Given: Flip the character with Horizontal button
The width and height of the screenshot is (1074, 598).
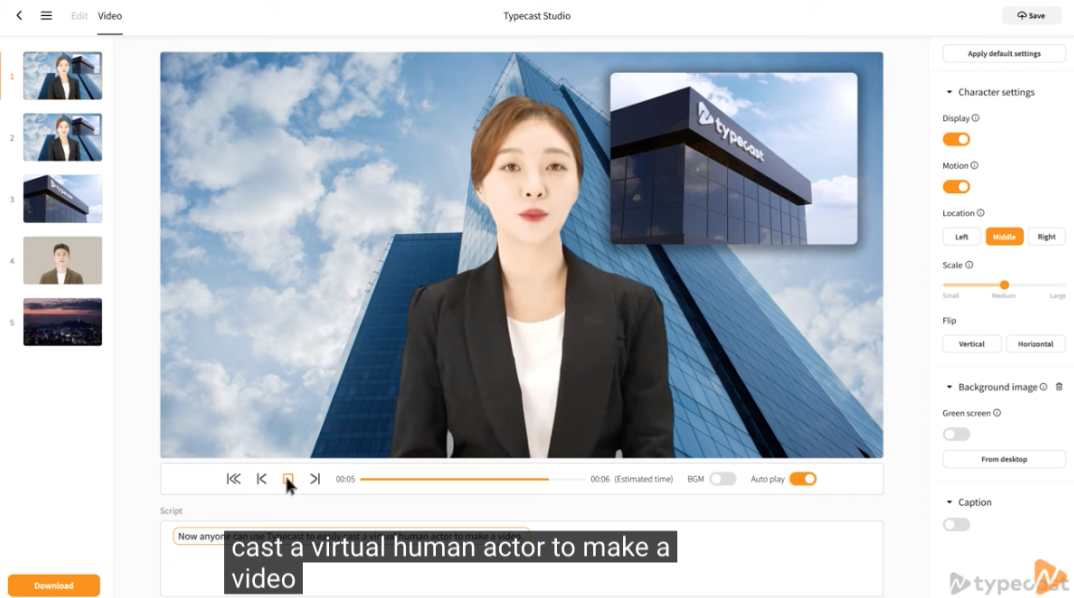Looking at the screenshot, I should coord(1036,344).
